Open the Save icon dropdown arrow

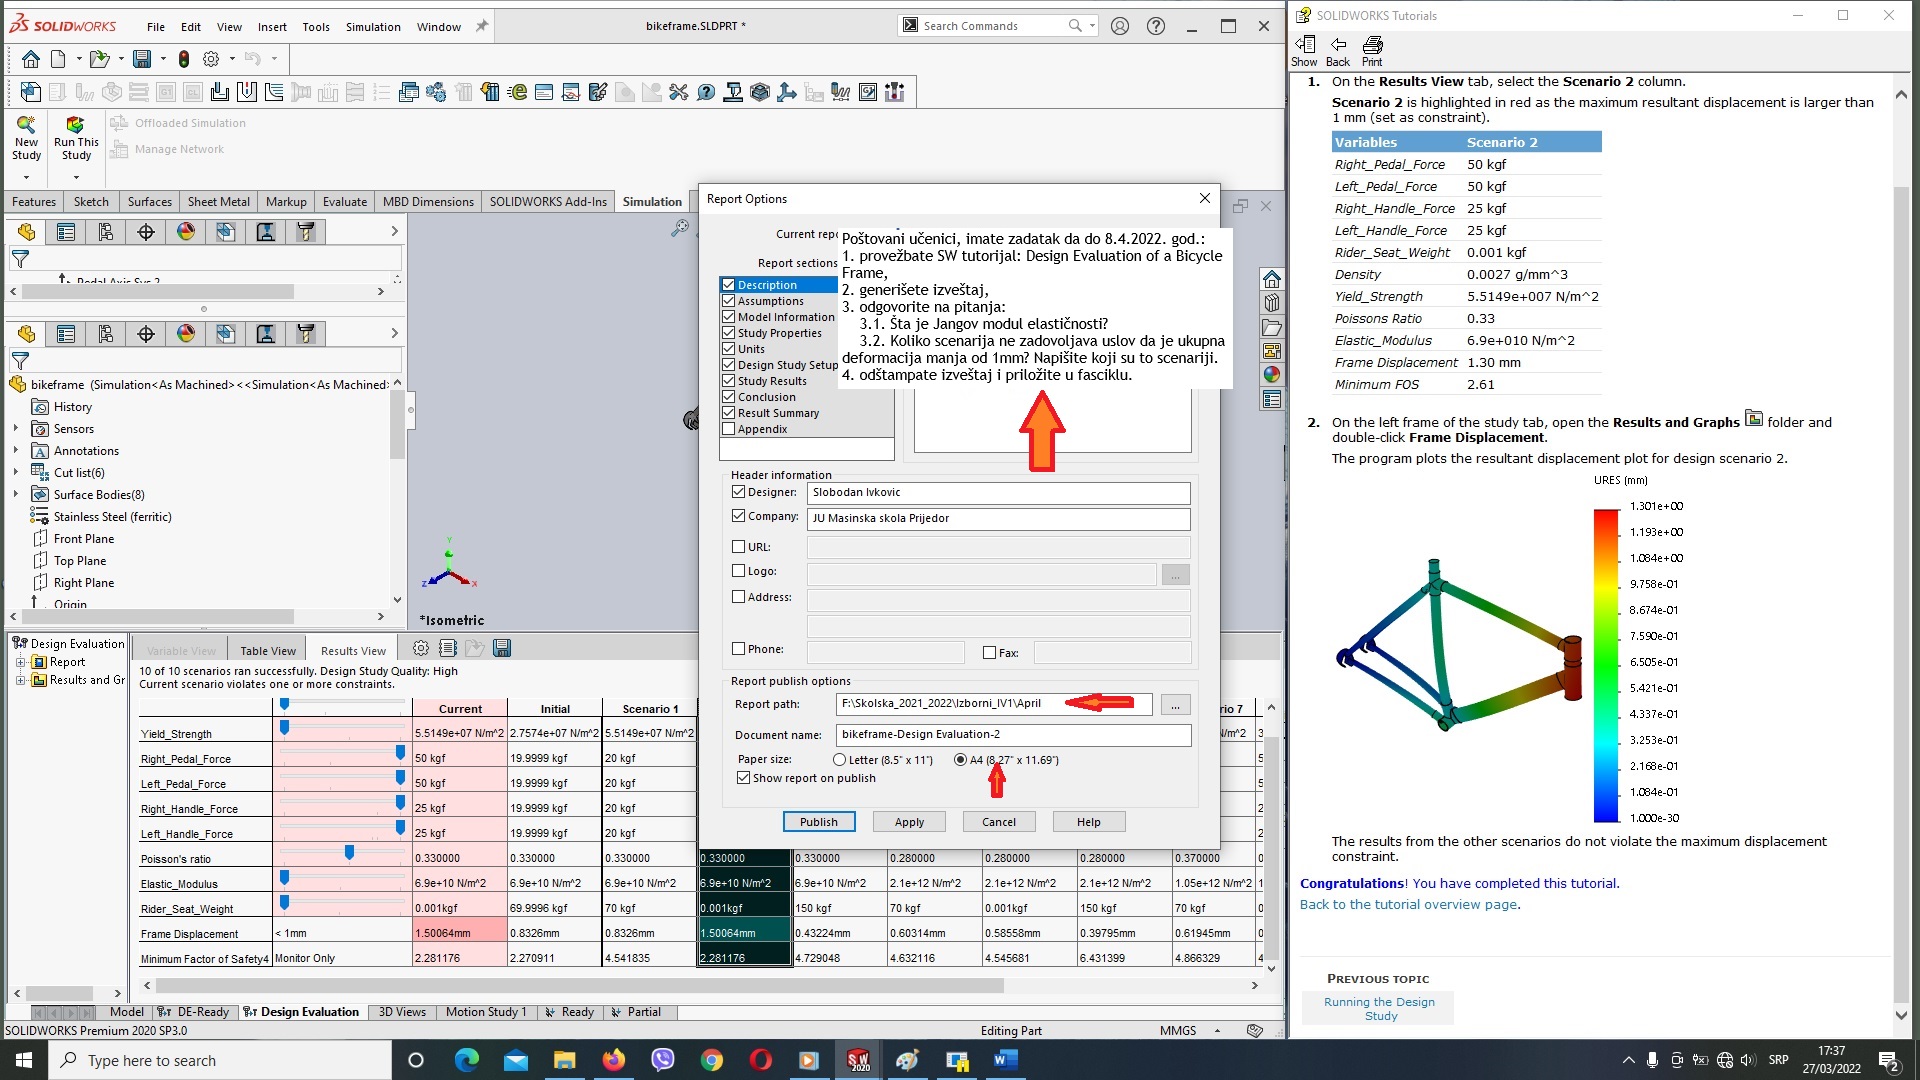[164, 59]
